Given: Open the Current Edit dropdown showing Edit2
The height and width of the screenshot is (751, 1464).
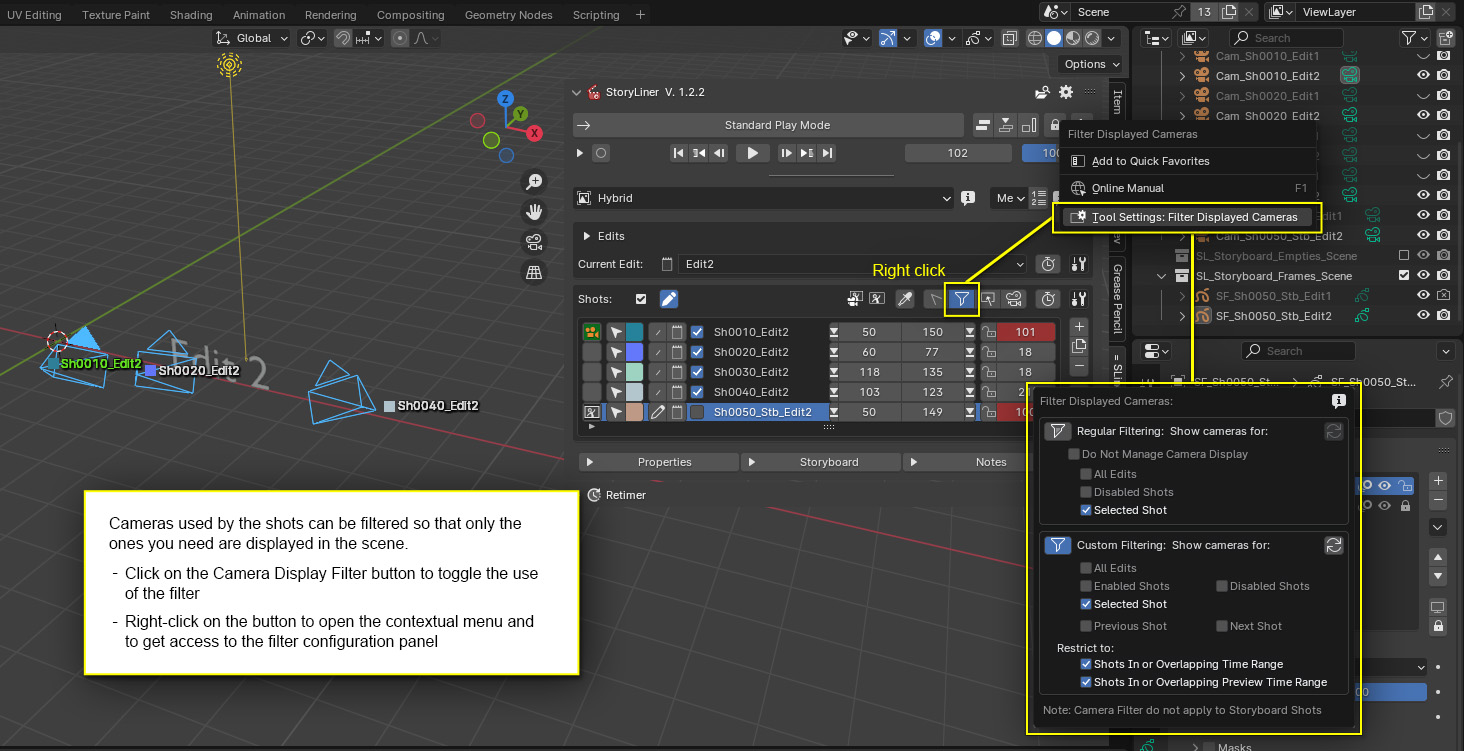Looking at the screenshot, I should tap(850, 265).
